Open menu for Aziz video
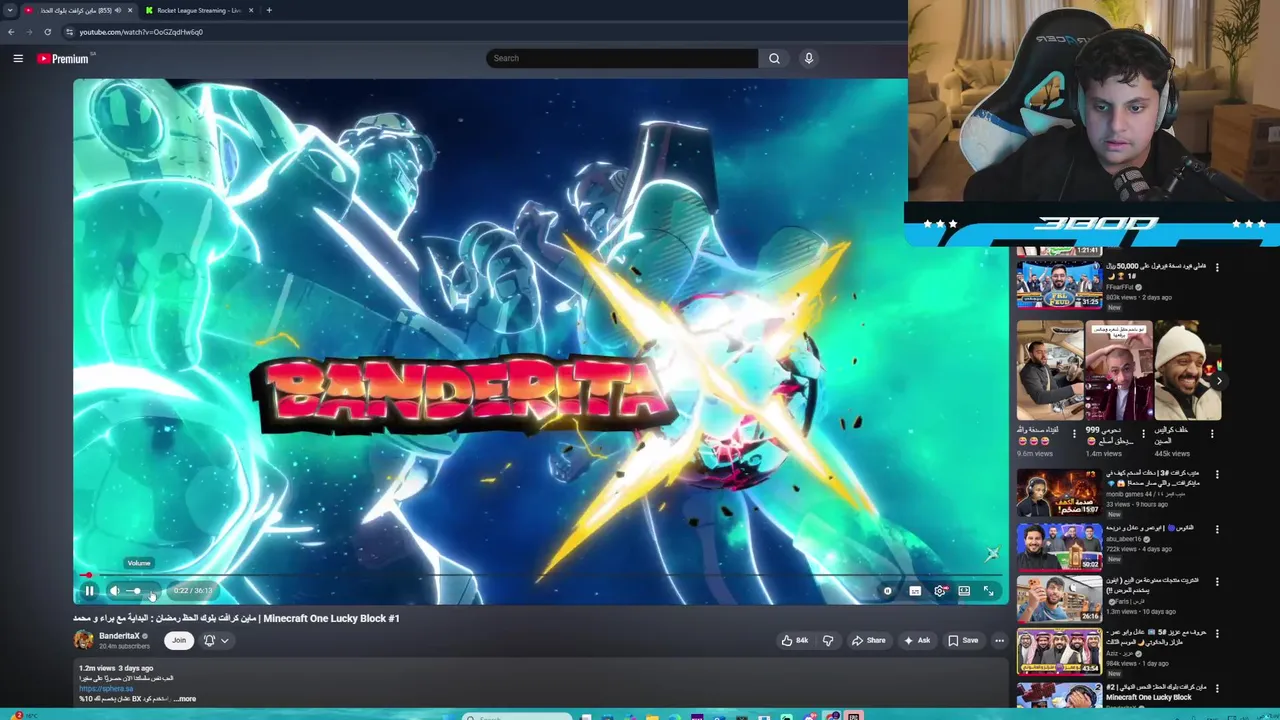The image size is (1280, 720). [1217, 635]
